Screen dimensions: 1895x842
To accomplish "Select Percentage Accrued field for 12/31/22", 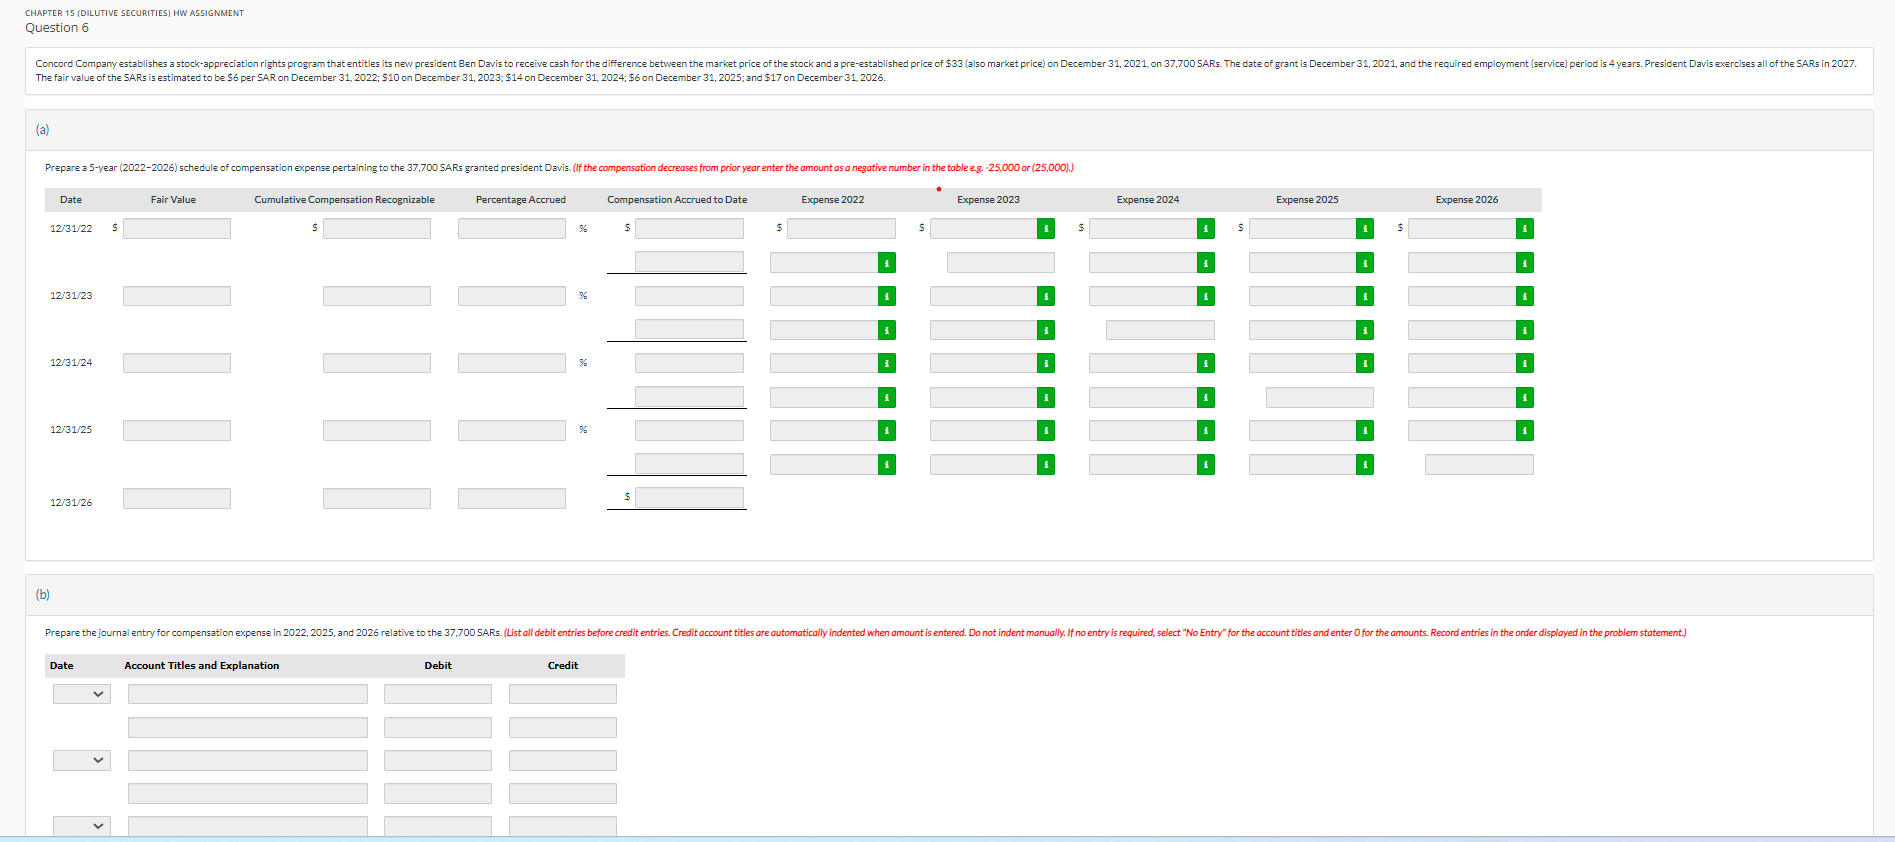I will [512, 229].
